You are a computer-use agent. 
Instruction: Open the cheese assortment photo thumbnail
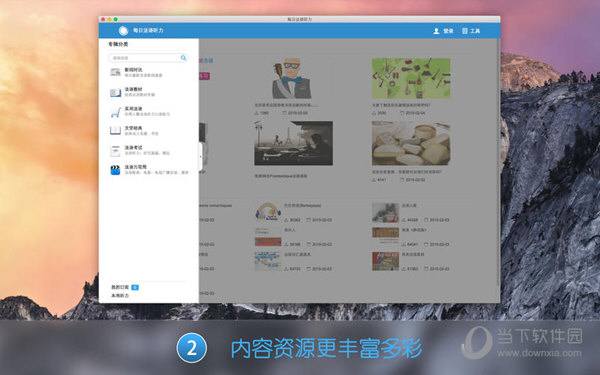tap(411, 143)
